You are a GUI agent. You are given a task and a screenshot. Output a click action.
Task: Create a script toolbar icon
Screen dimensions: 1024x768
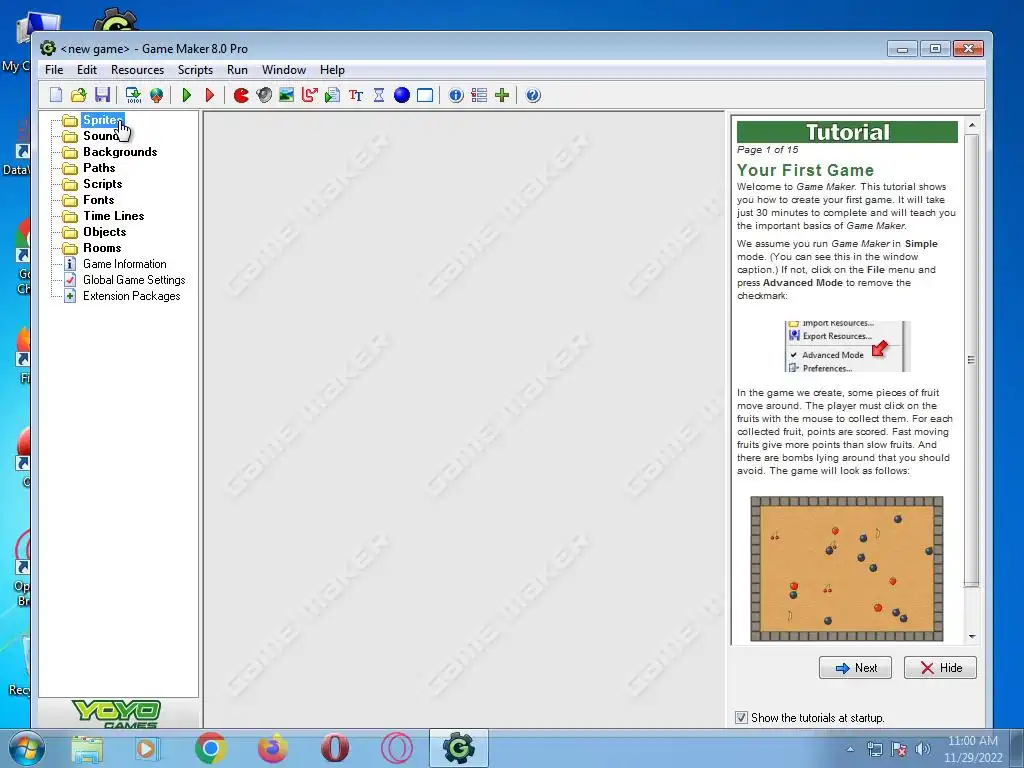click(332, 95)
